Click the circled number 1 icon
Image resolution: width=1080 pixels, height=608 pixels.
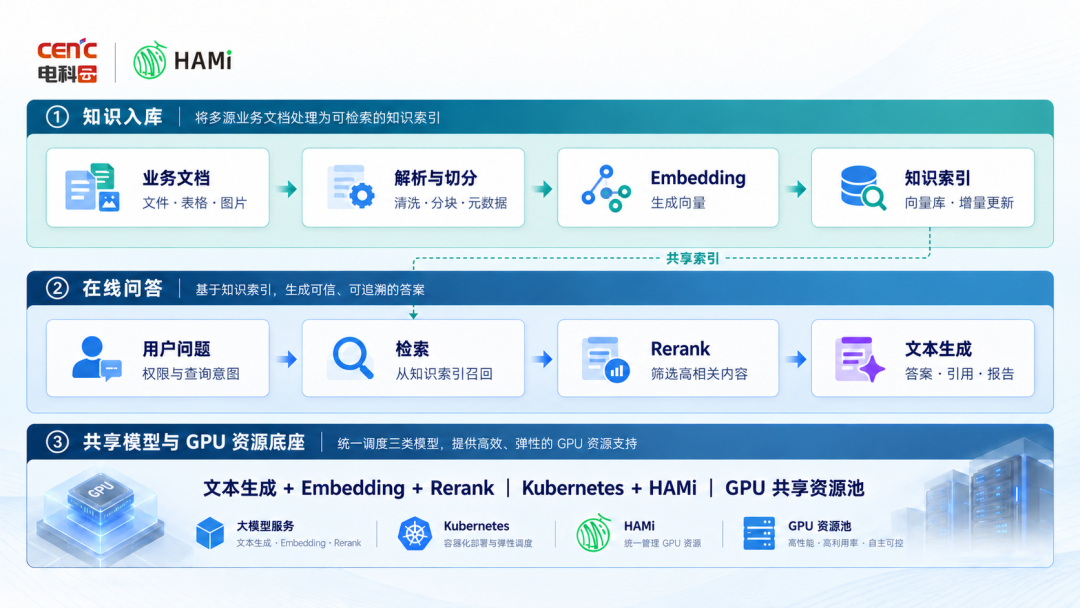click(x=57, y=116)
